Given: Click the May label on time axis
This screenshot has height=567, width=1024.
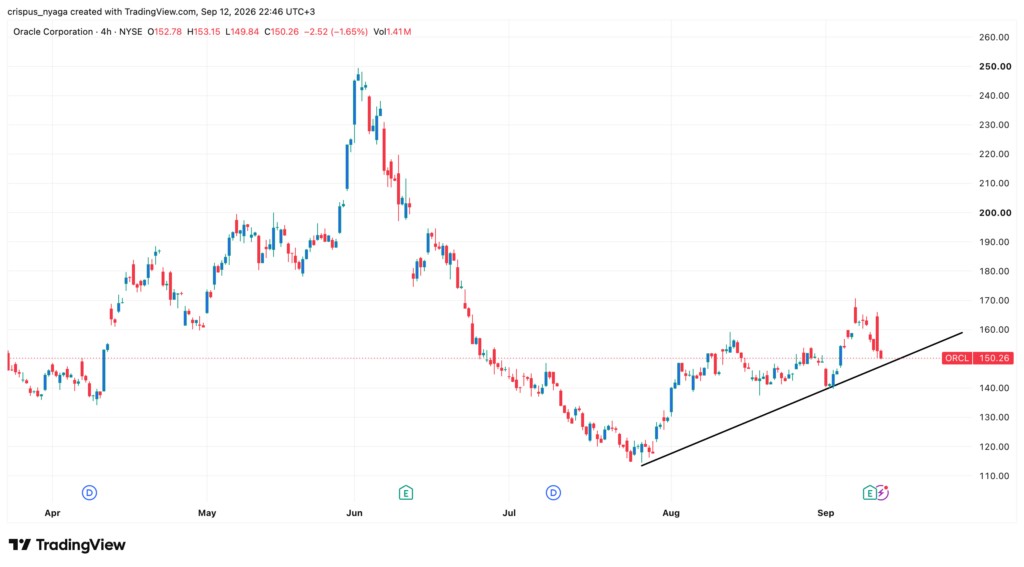Looking at the screenshot, I should (x=207, y=513).
